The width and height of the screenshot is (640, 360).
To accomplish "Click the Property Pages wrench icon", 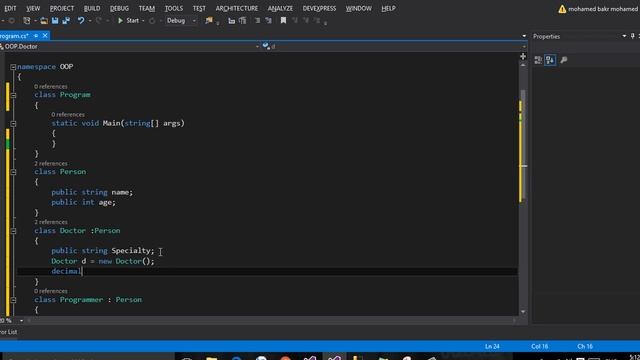I will [x=564, y=60].
